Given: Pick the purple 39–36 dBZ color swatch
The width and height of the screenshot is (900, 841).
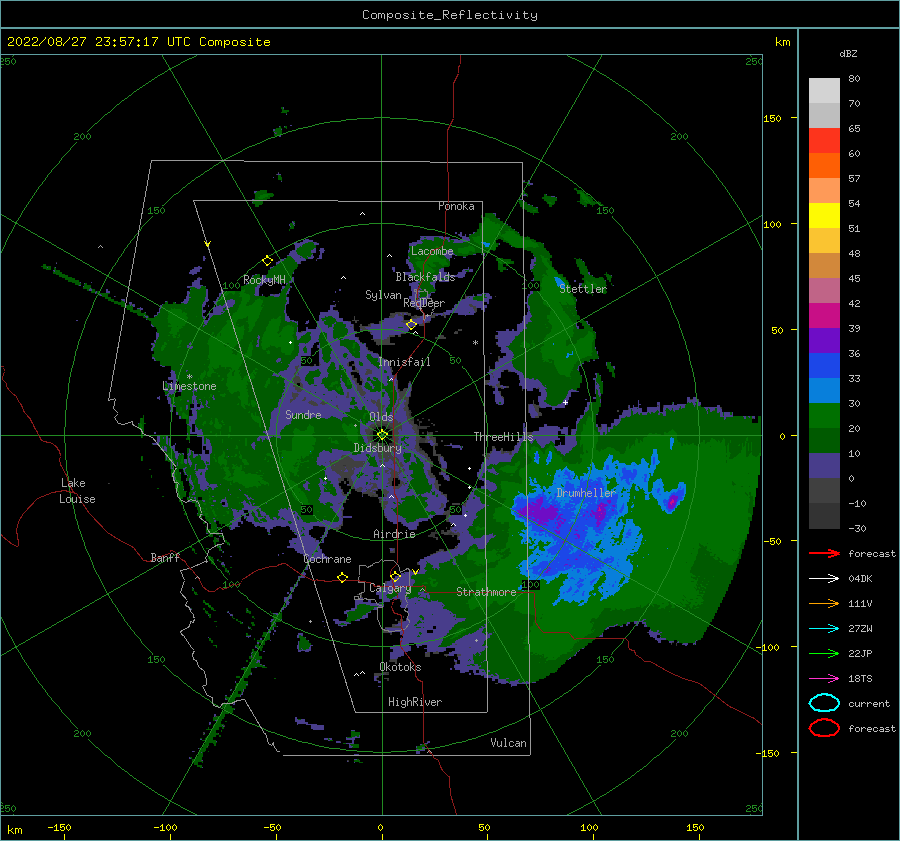Looking at the screenshot, I should click(x=824, y=340).
